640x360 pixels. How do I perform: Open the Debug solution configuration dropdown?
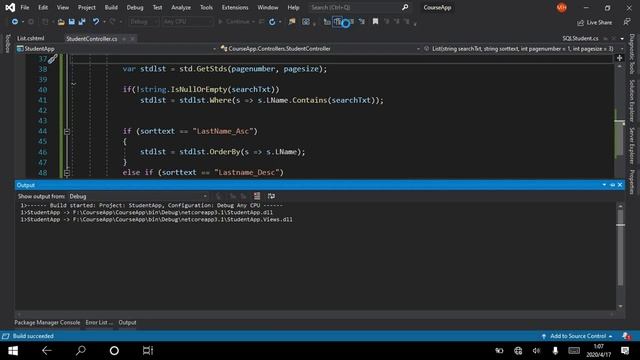coord(143,22)
